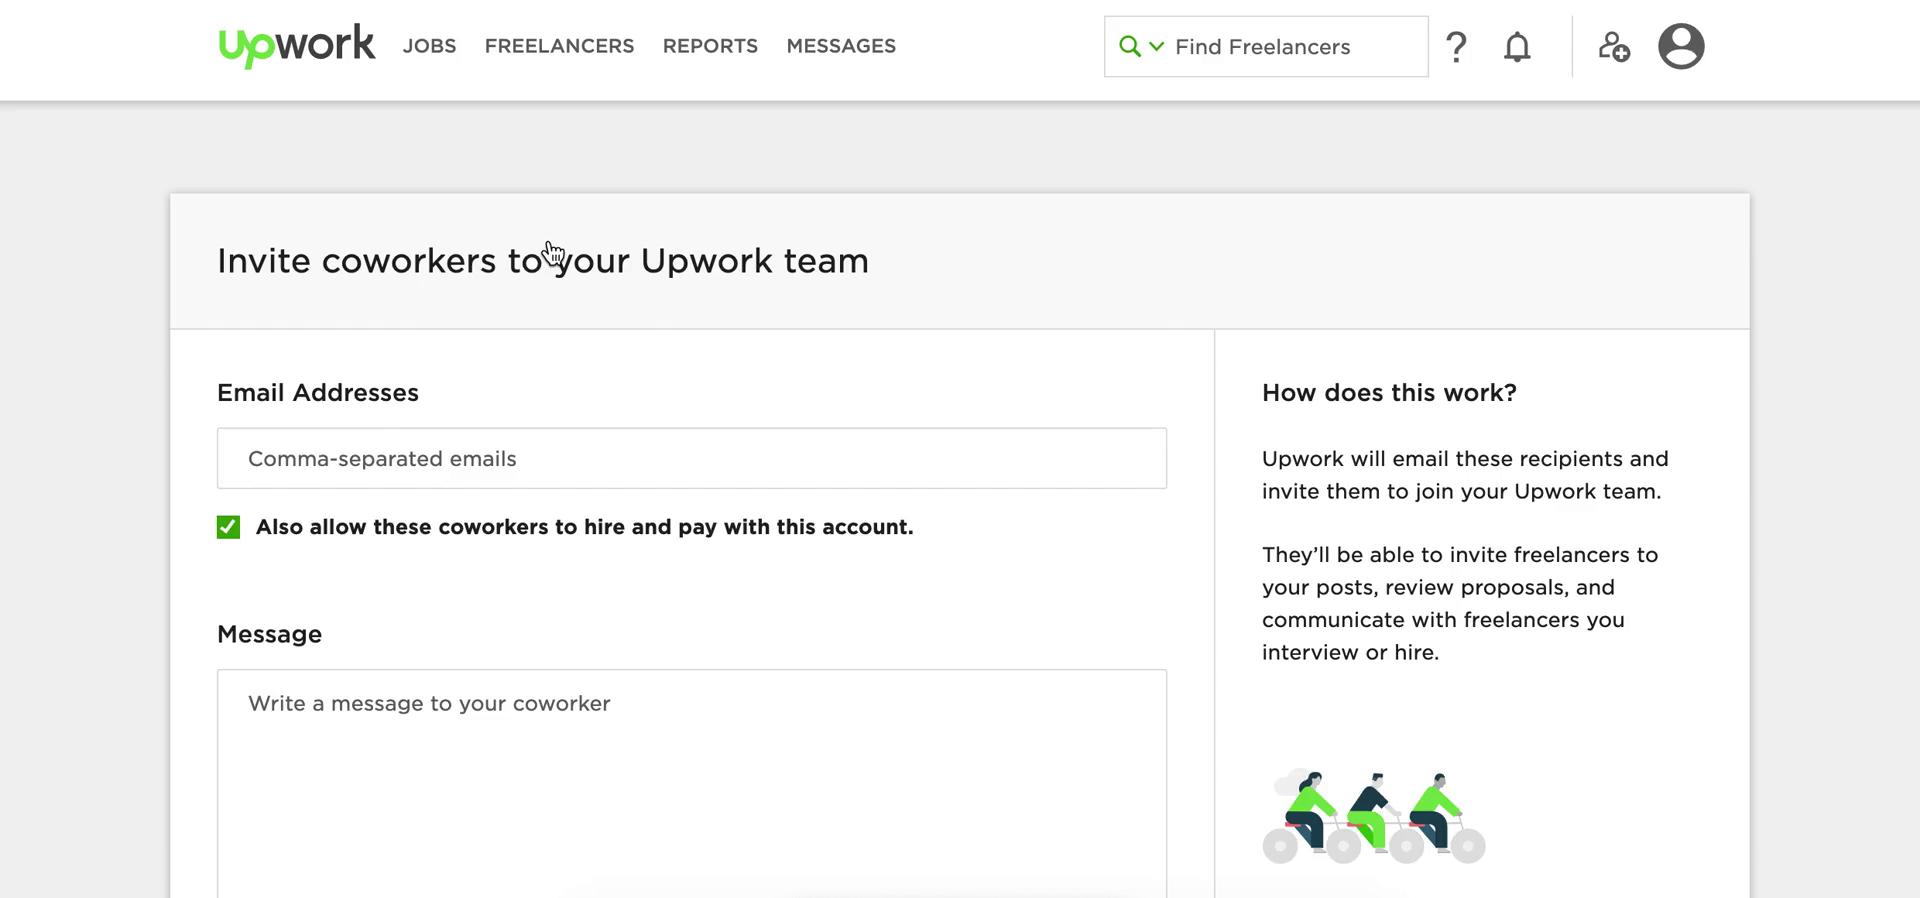1920x898 pixels.
Task: Click the tandem bicycle team illustration
Action: [x=1374, y=816]
